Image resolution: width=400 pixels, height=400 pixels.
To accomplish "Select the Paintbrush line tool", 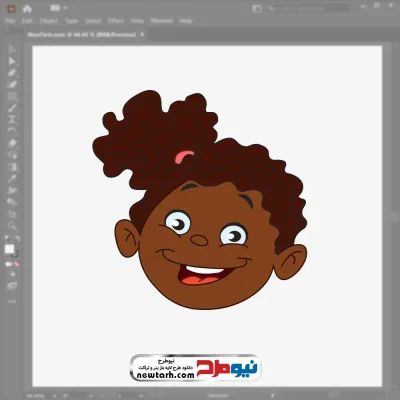I will point(12,108).
